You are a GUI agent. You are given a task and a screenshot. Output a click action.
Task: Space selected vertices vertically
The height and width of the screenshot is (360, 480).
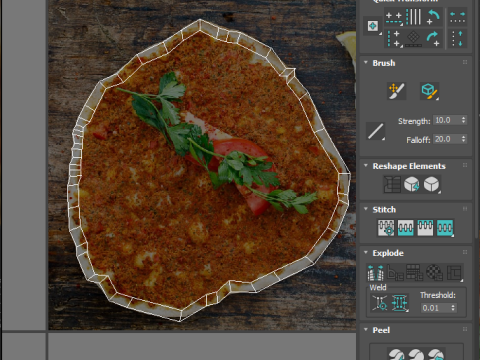tap(458, 38)
